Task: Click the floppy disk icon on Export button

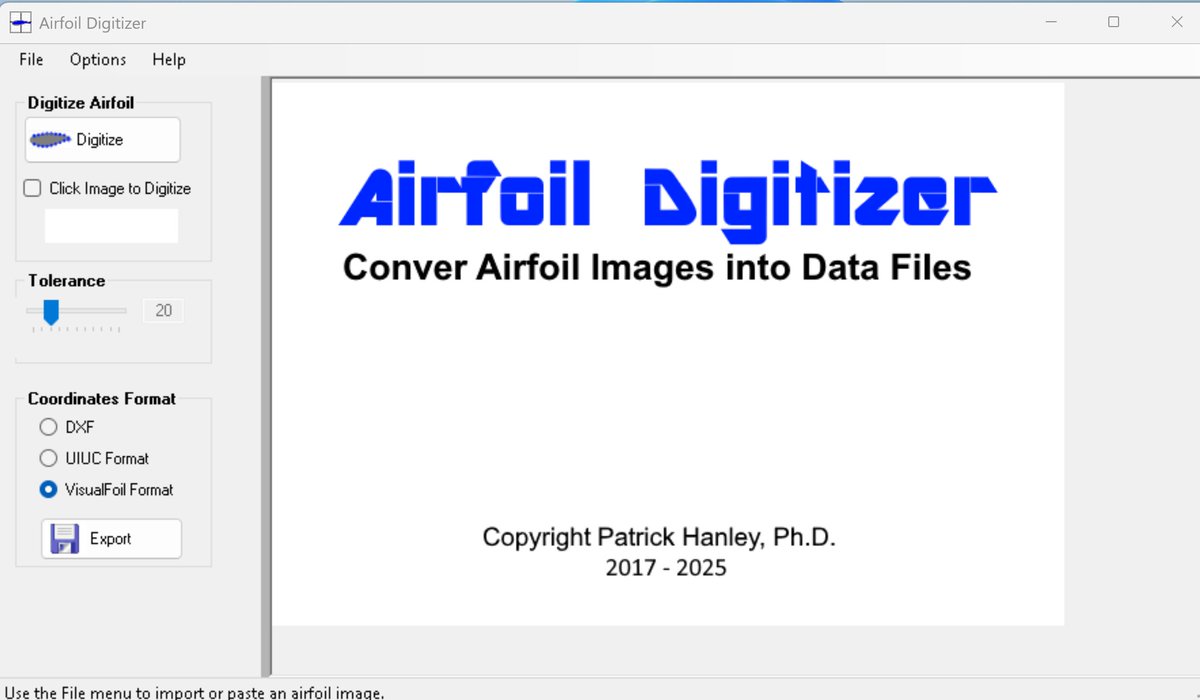Action: click(64, 538)
